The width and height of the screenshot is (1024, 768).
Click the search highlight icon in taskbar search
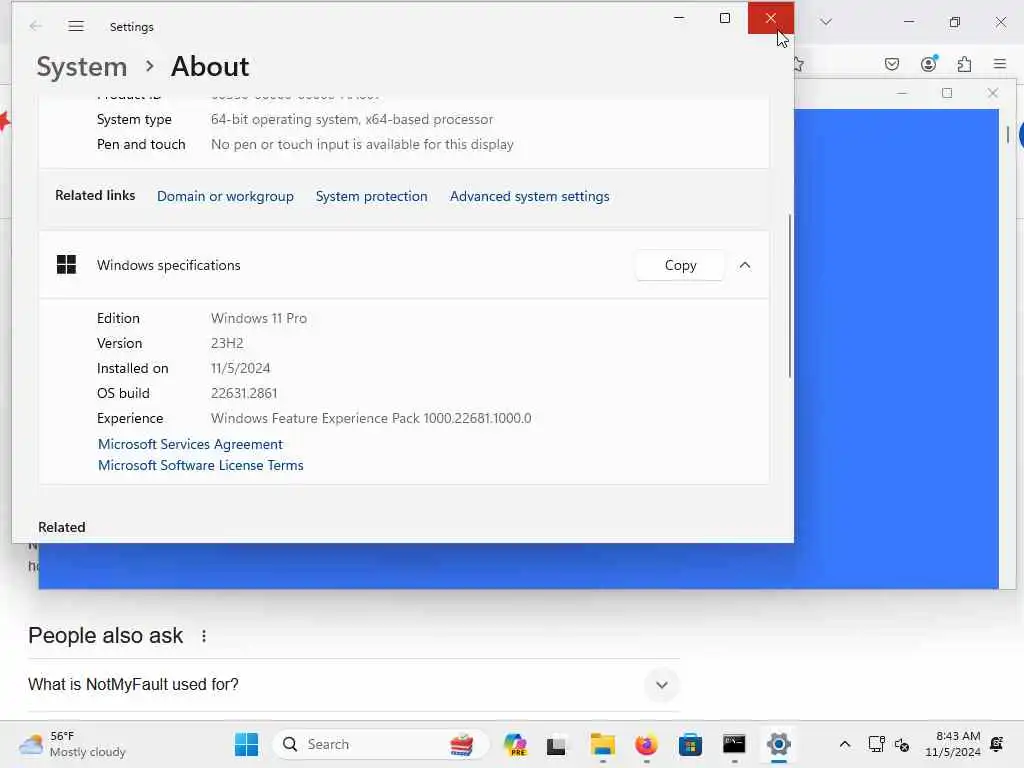coord(462,744)
